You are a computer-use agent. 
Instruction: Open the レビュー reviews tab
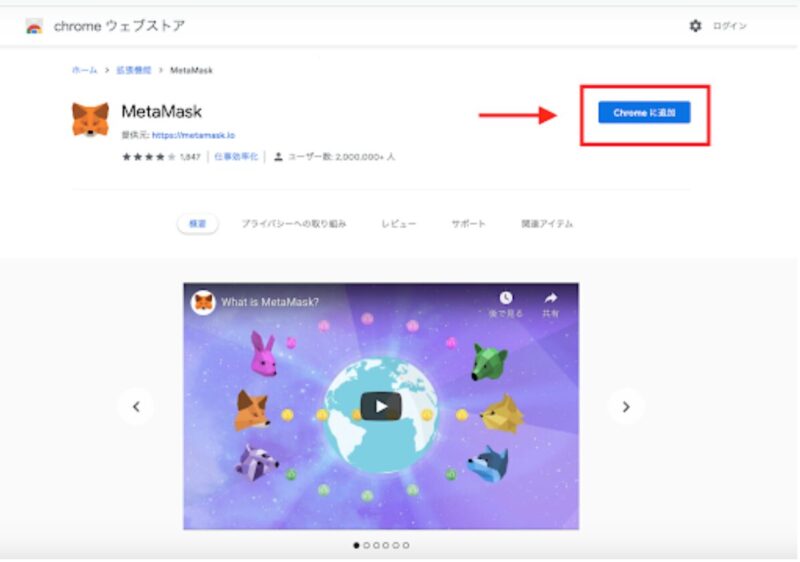pyautogui.click(x=398, y=224)
